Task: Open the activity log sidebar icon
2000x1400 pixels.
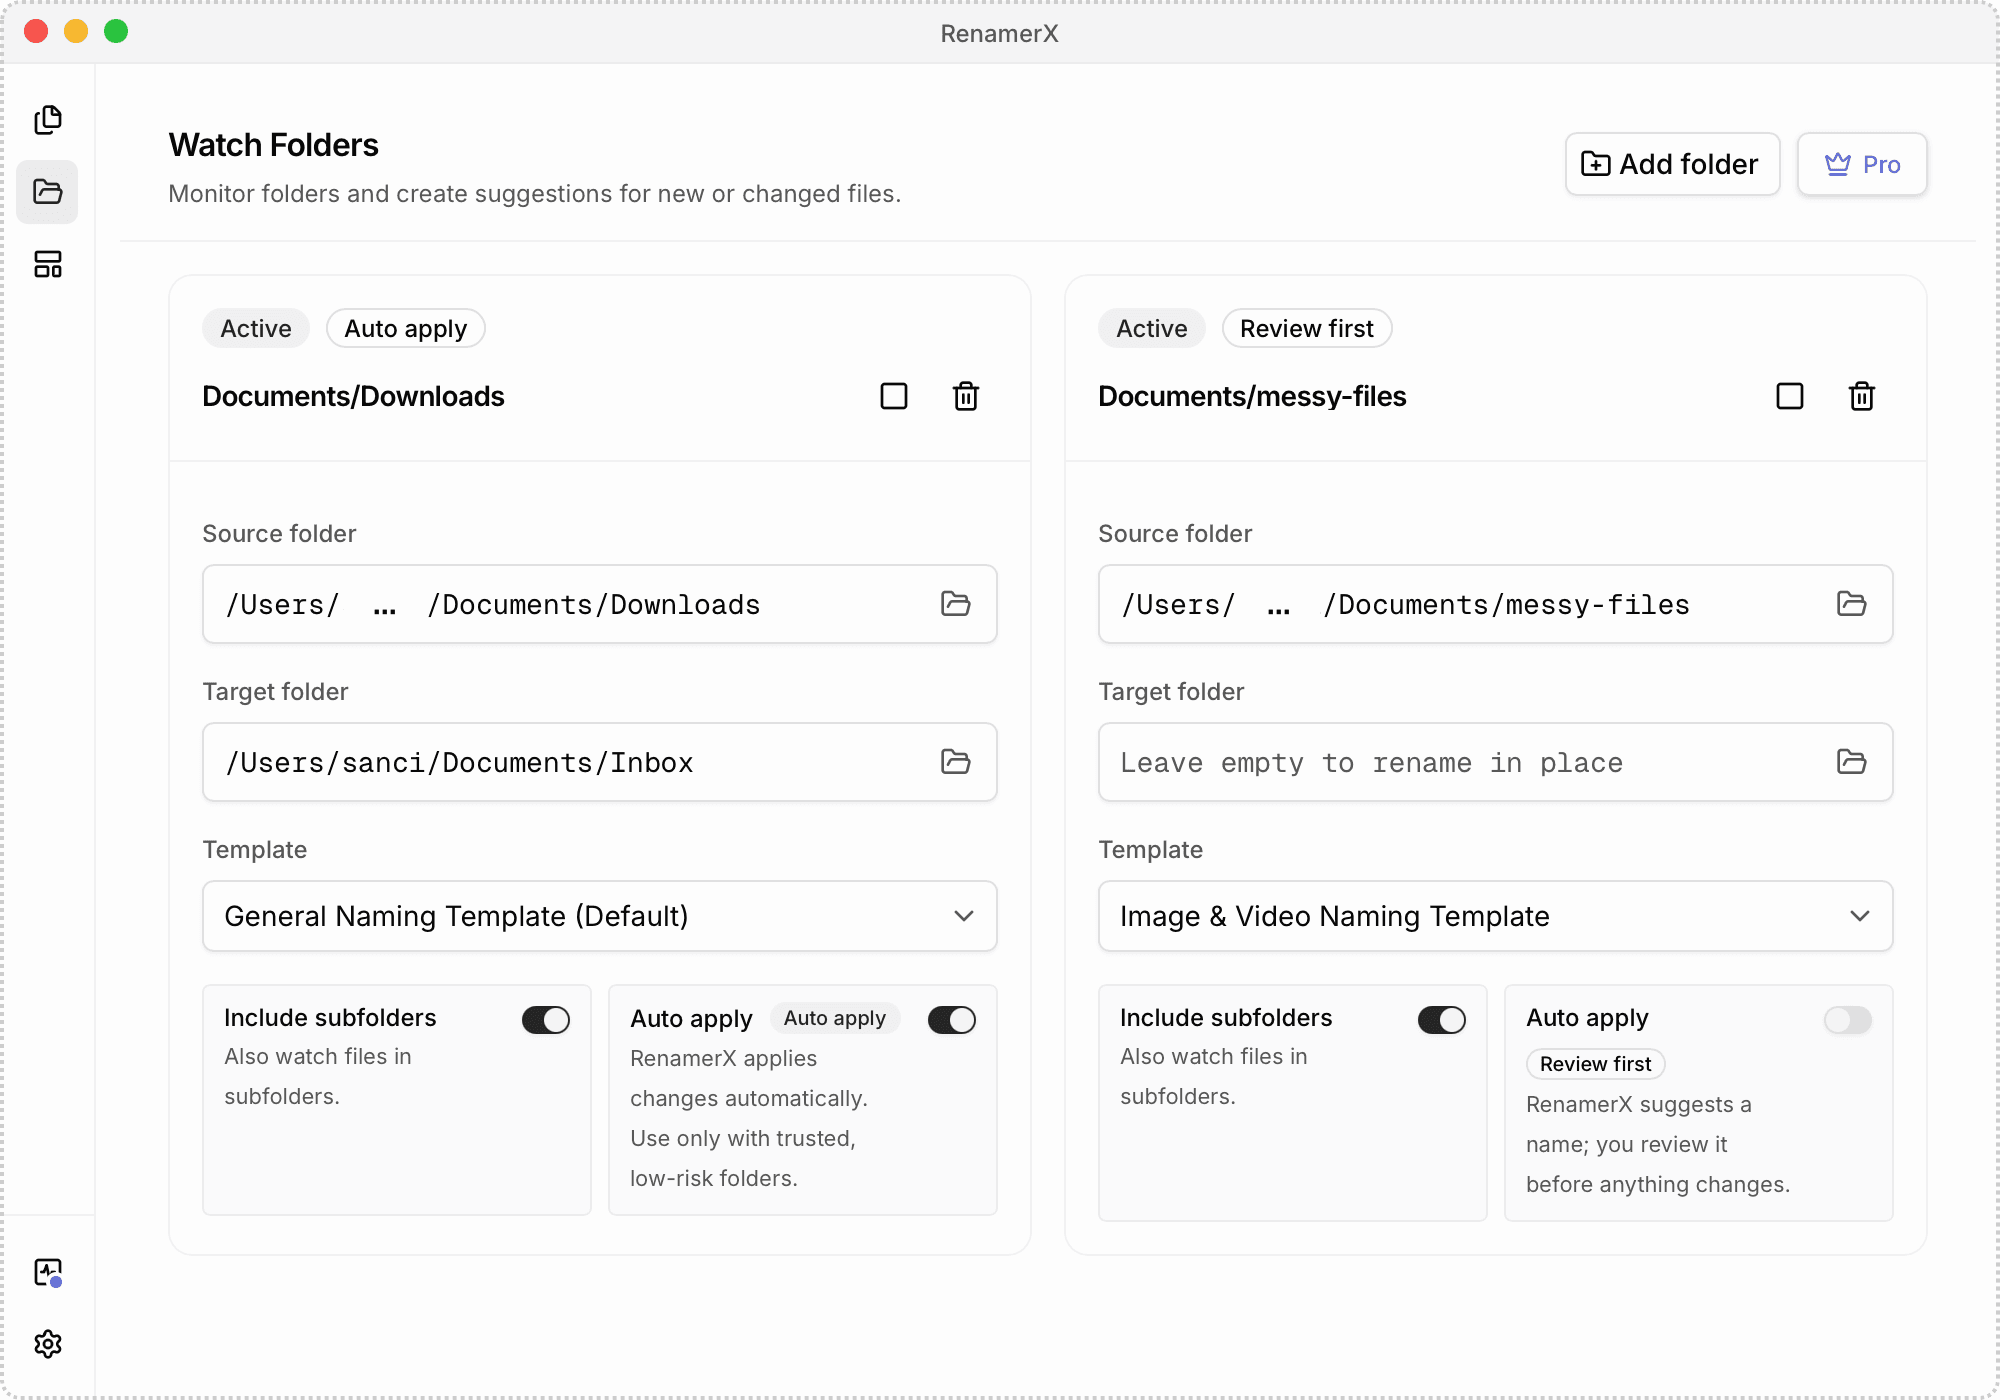Action: click(47, 1272)
